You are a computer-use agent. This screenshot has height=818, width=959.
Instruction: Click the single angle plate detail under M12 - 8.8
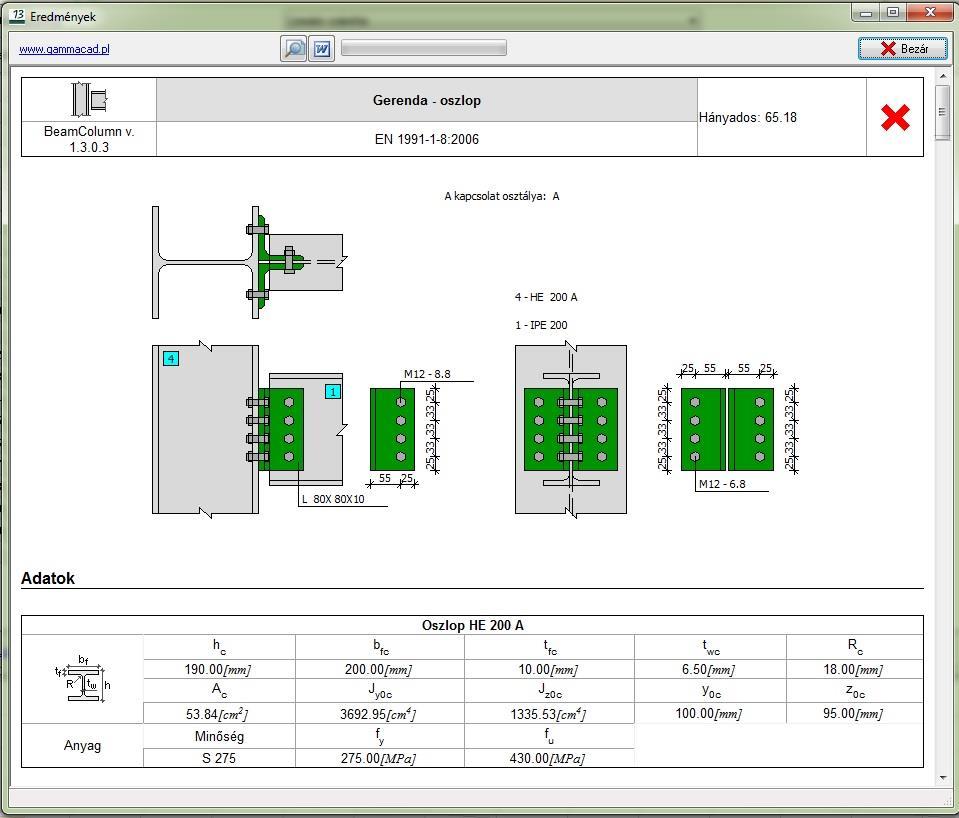[x=393, y=429]
